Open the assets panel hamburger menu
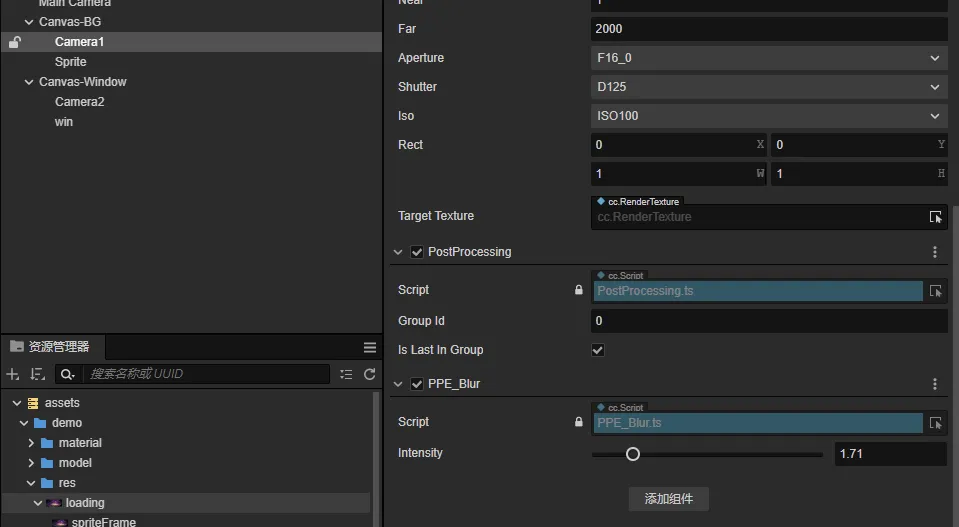Screen dimensions: 959x527 point(369,347)
